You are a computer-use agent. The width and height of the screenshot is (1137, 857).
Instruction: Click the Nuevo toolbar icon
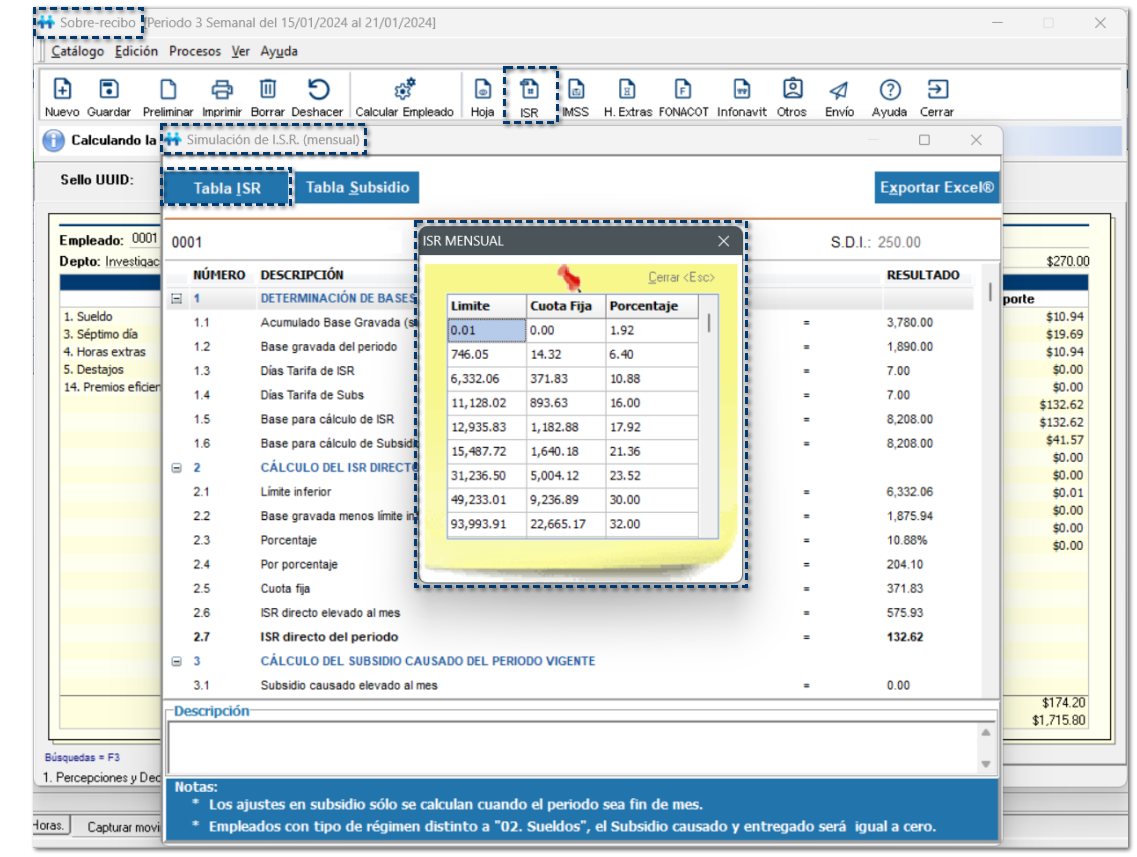(61, 90)
